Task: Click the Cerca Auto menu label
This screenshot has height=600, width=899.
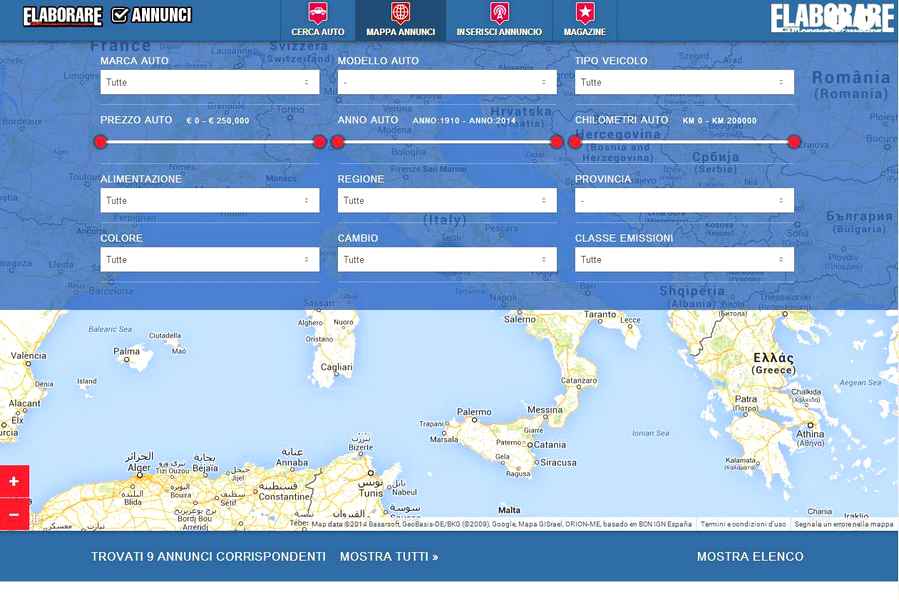Action: pos(318,32)
